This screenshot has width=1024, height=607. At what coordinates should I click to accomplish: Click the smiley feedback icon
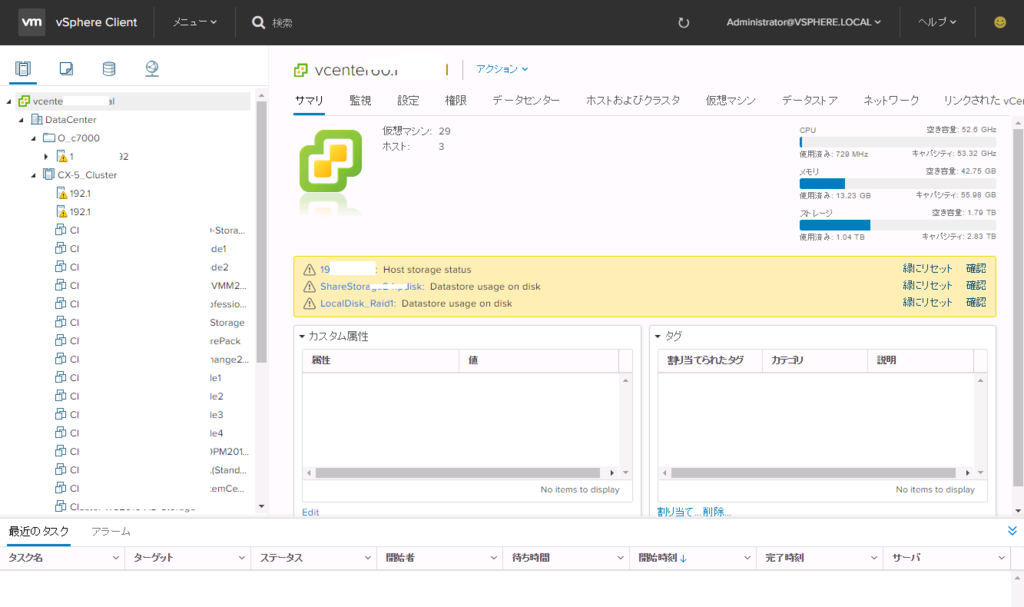click(x=1000, y=22)
